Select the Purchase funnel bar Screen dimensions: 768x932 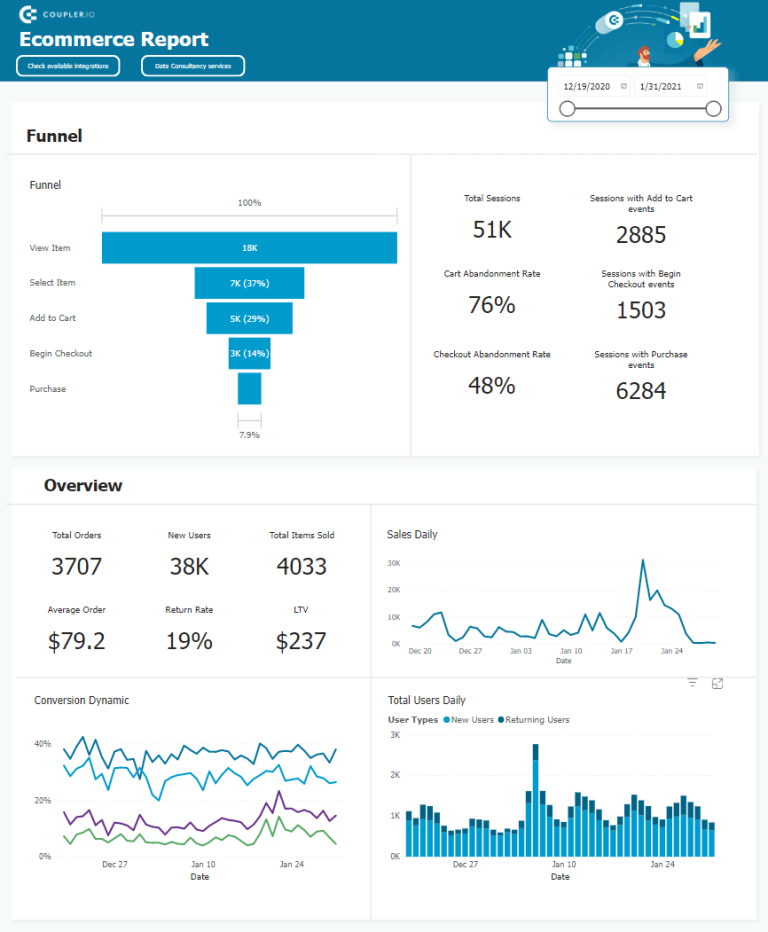[249, 388]
